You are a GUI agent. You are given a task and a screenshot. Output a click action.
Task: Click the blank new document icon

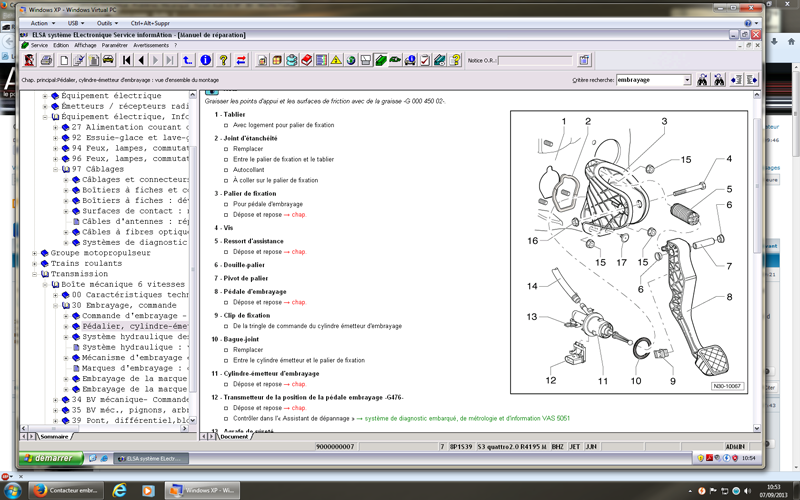coord(64,60)
